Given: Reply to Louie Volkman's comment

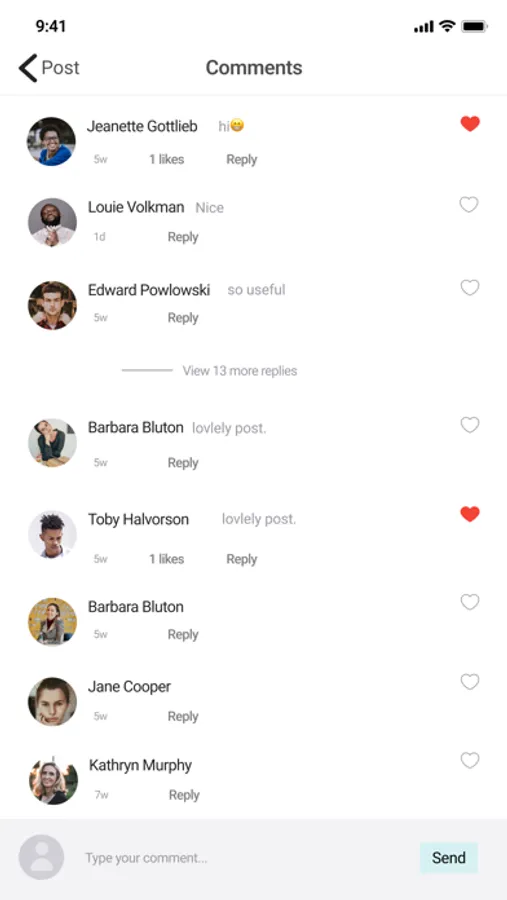Looking at the screenshot, I should 183,237.
